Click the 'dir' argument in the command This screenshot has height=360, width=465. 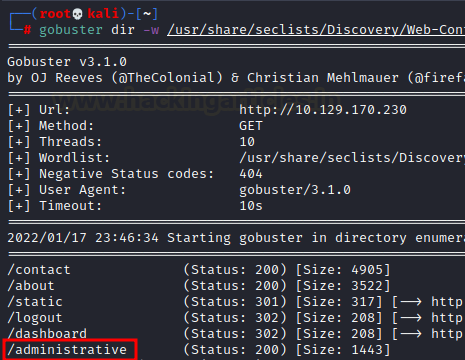pos(123,30)
